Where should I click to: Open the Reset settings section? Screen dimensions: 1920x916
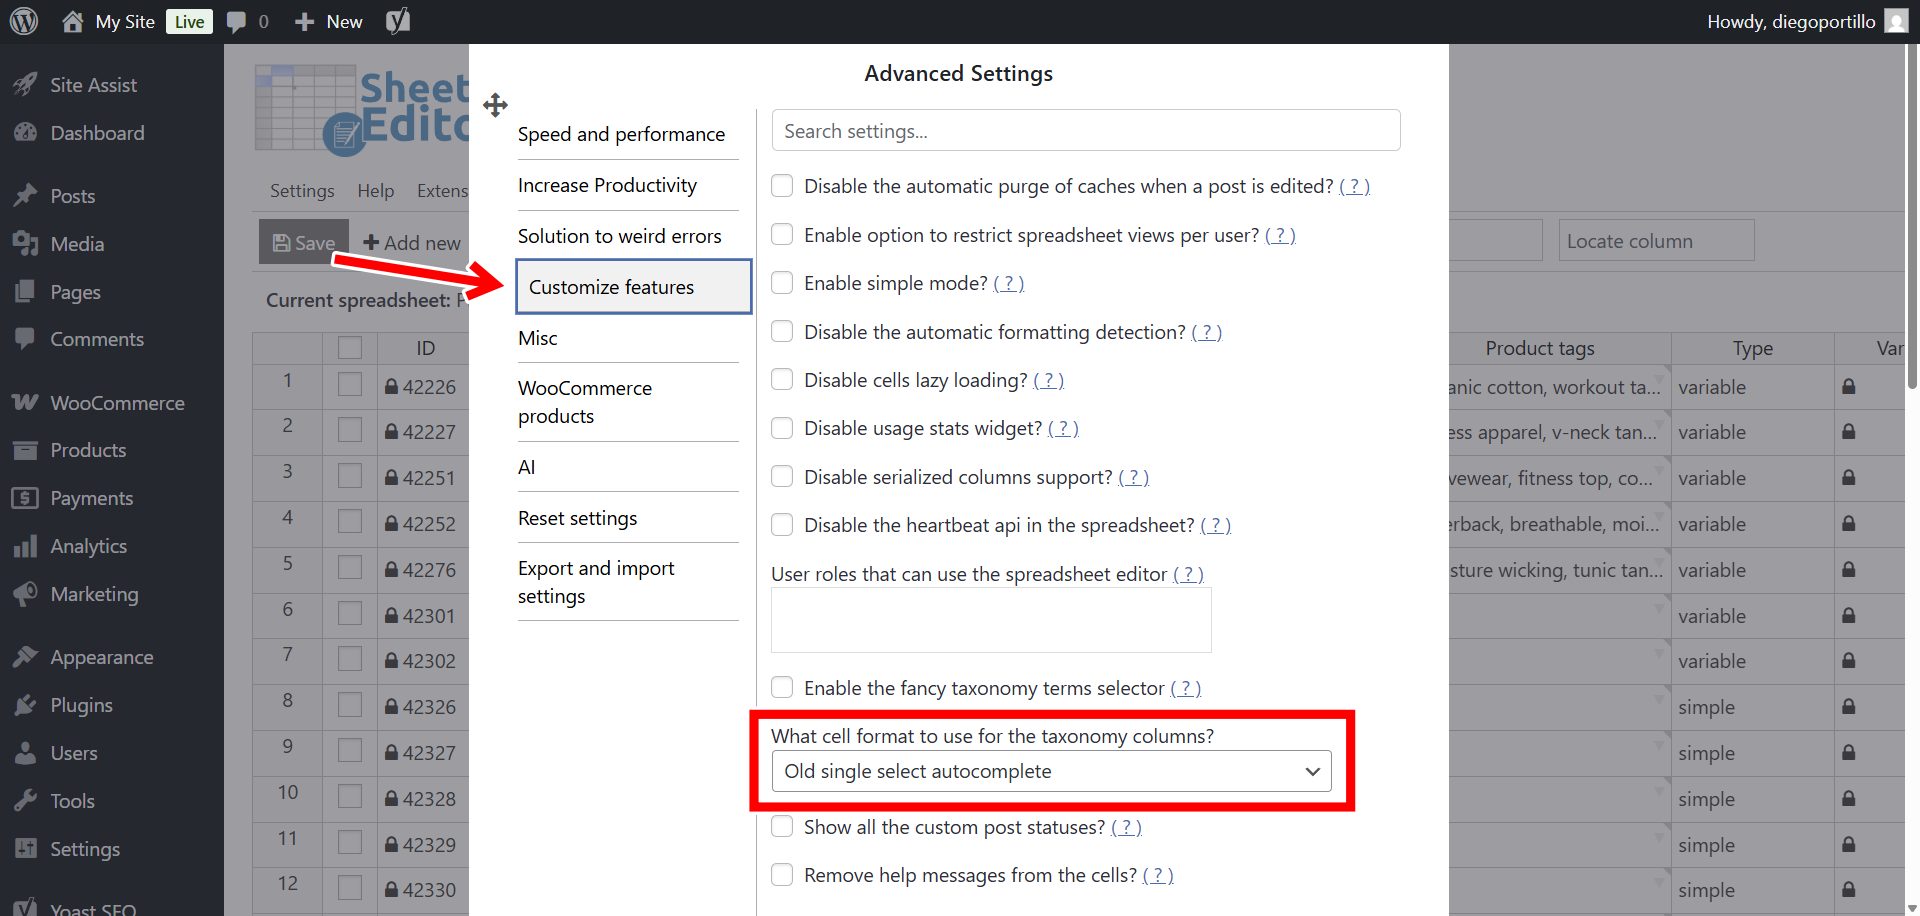pyautogui.click(x=577, y=518)
